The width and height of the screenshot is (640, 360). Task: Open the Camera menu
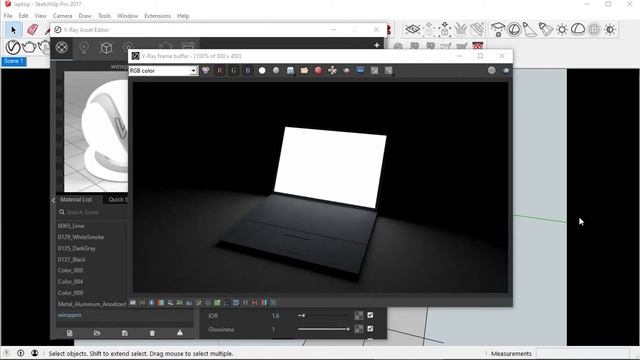pyautogui.click(x=62, y=16)
